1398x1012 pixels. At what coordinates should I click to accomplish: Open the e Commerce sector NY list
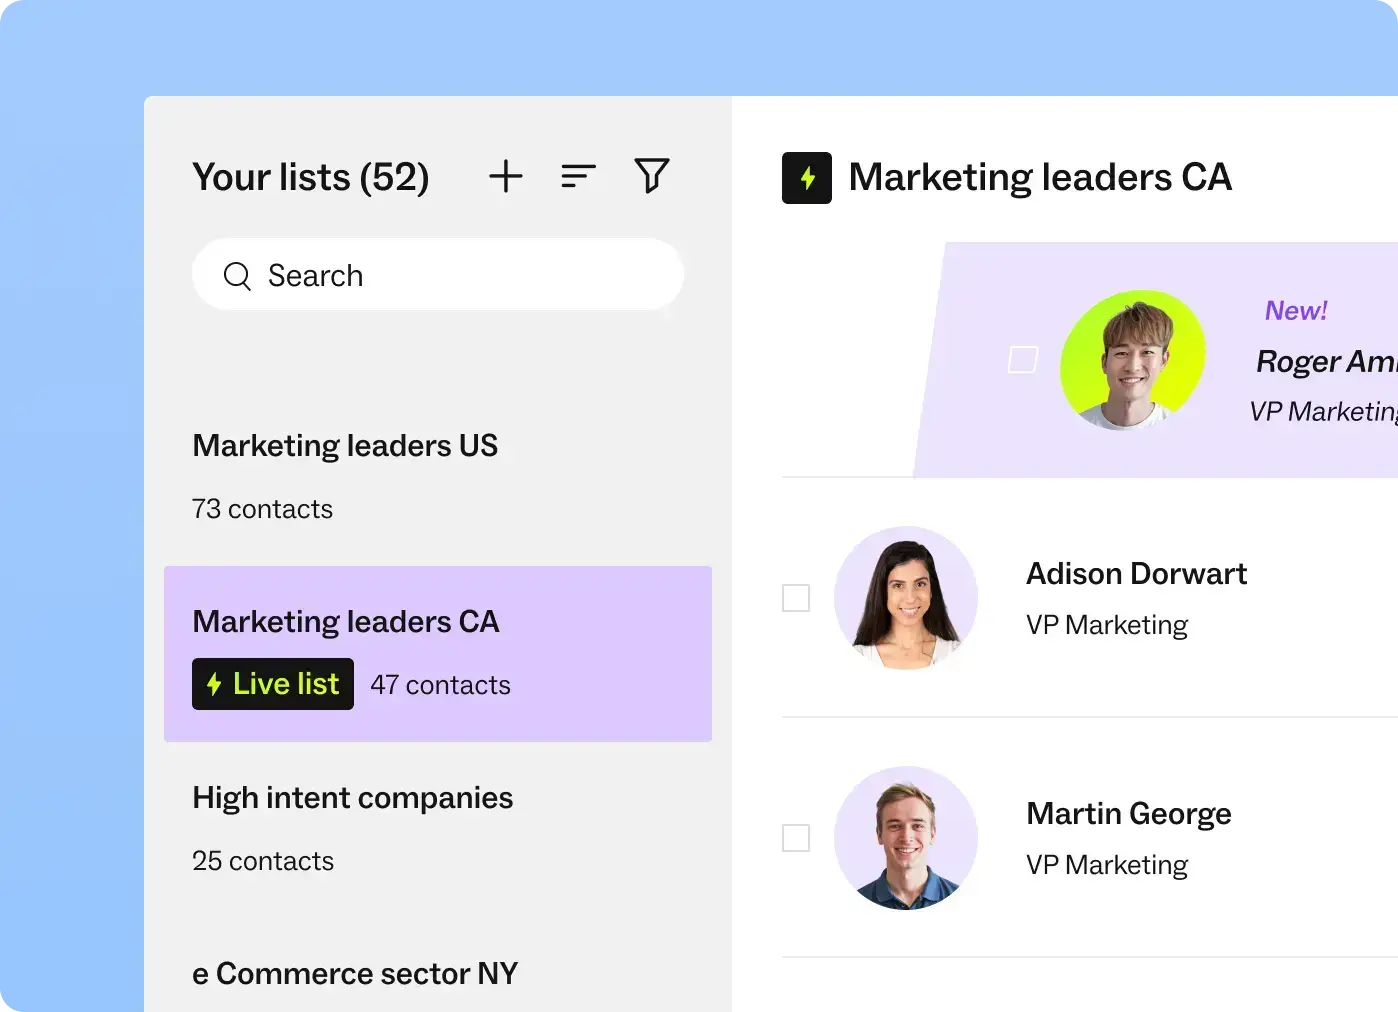coord(355,973)
